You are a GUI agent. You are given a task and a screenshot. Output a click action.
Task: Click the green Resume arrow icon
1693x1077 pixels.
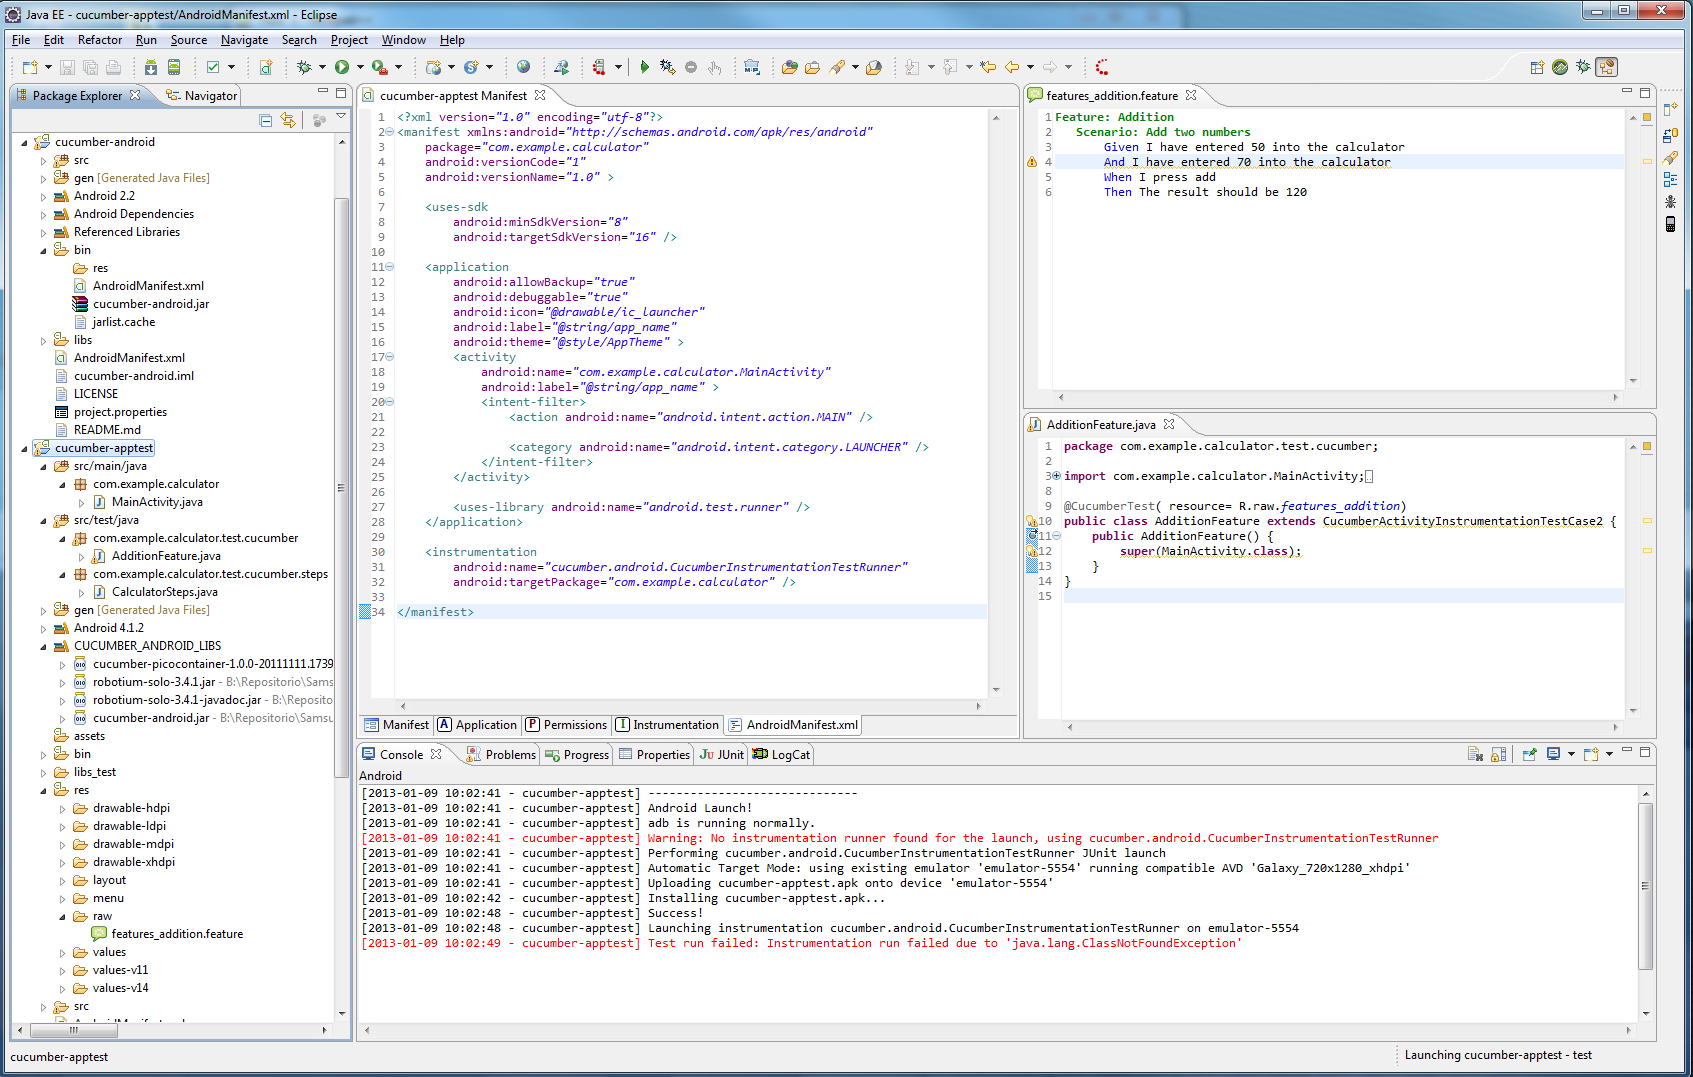point(644,67)
